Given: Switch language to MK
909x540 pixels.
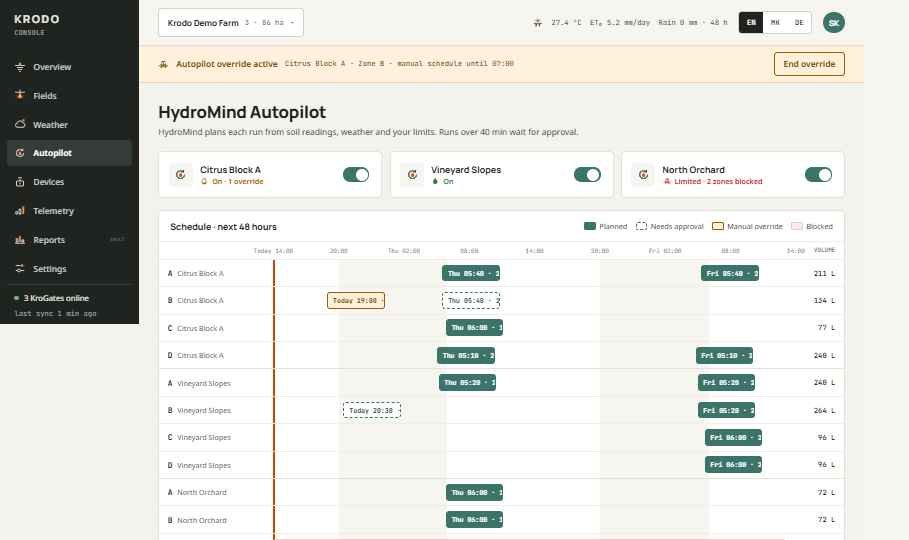Looking at the screenshot, I should (x=775, y=23).
